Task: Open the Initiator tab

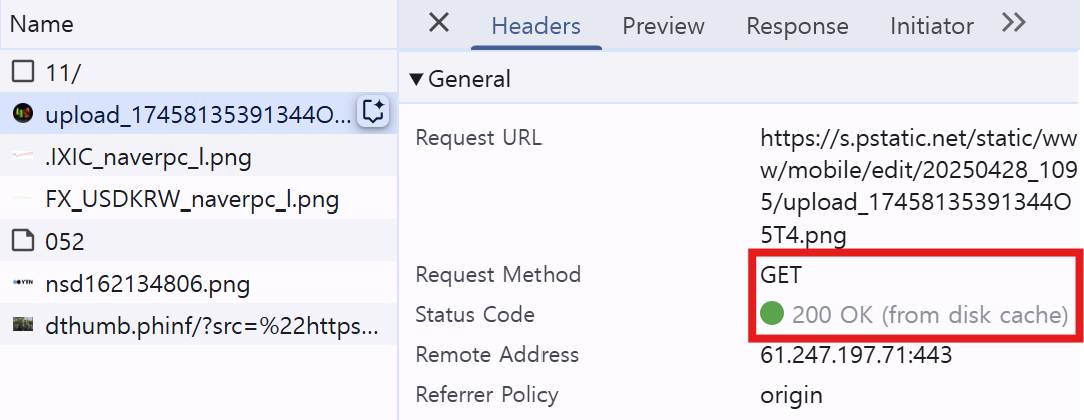Action: coord(931,26)
